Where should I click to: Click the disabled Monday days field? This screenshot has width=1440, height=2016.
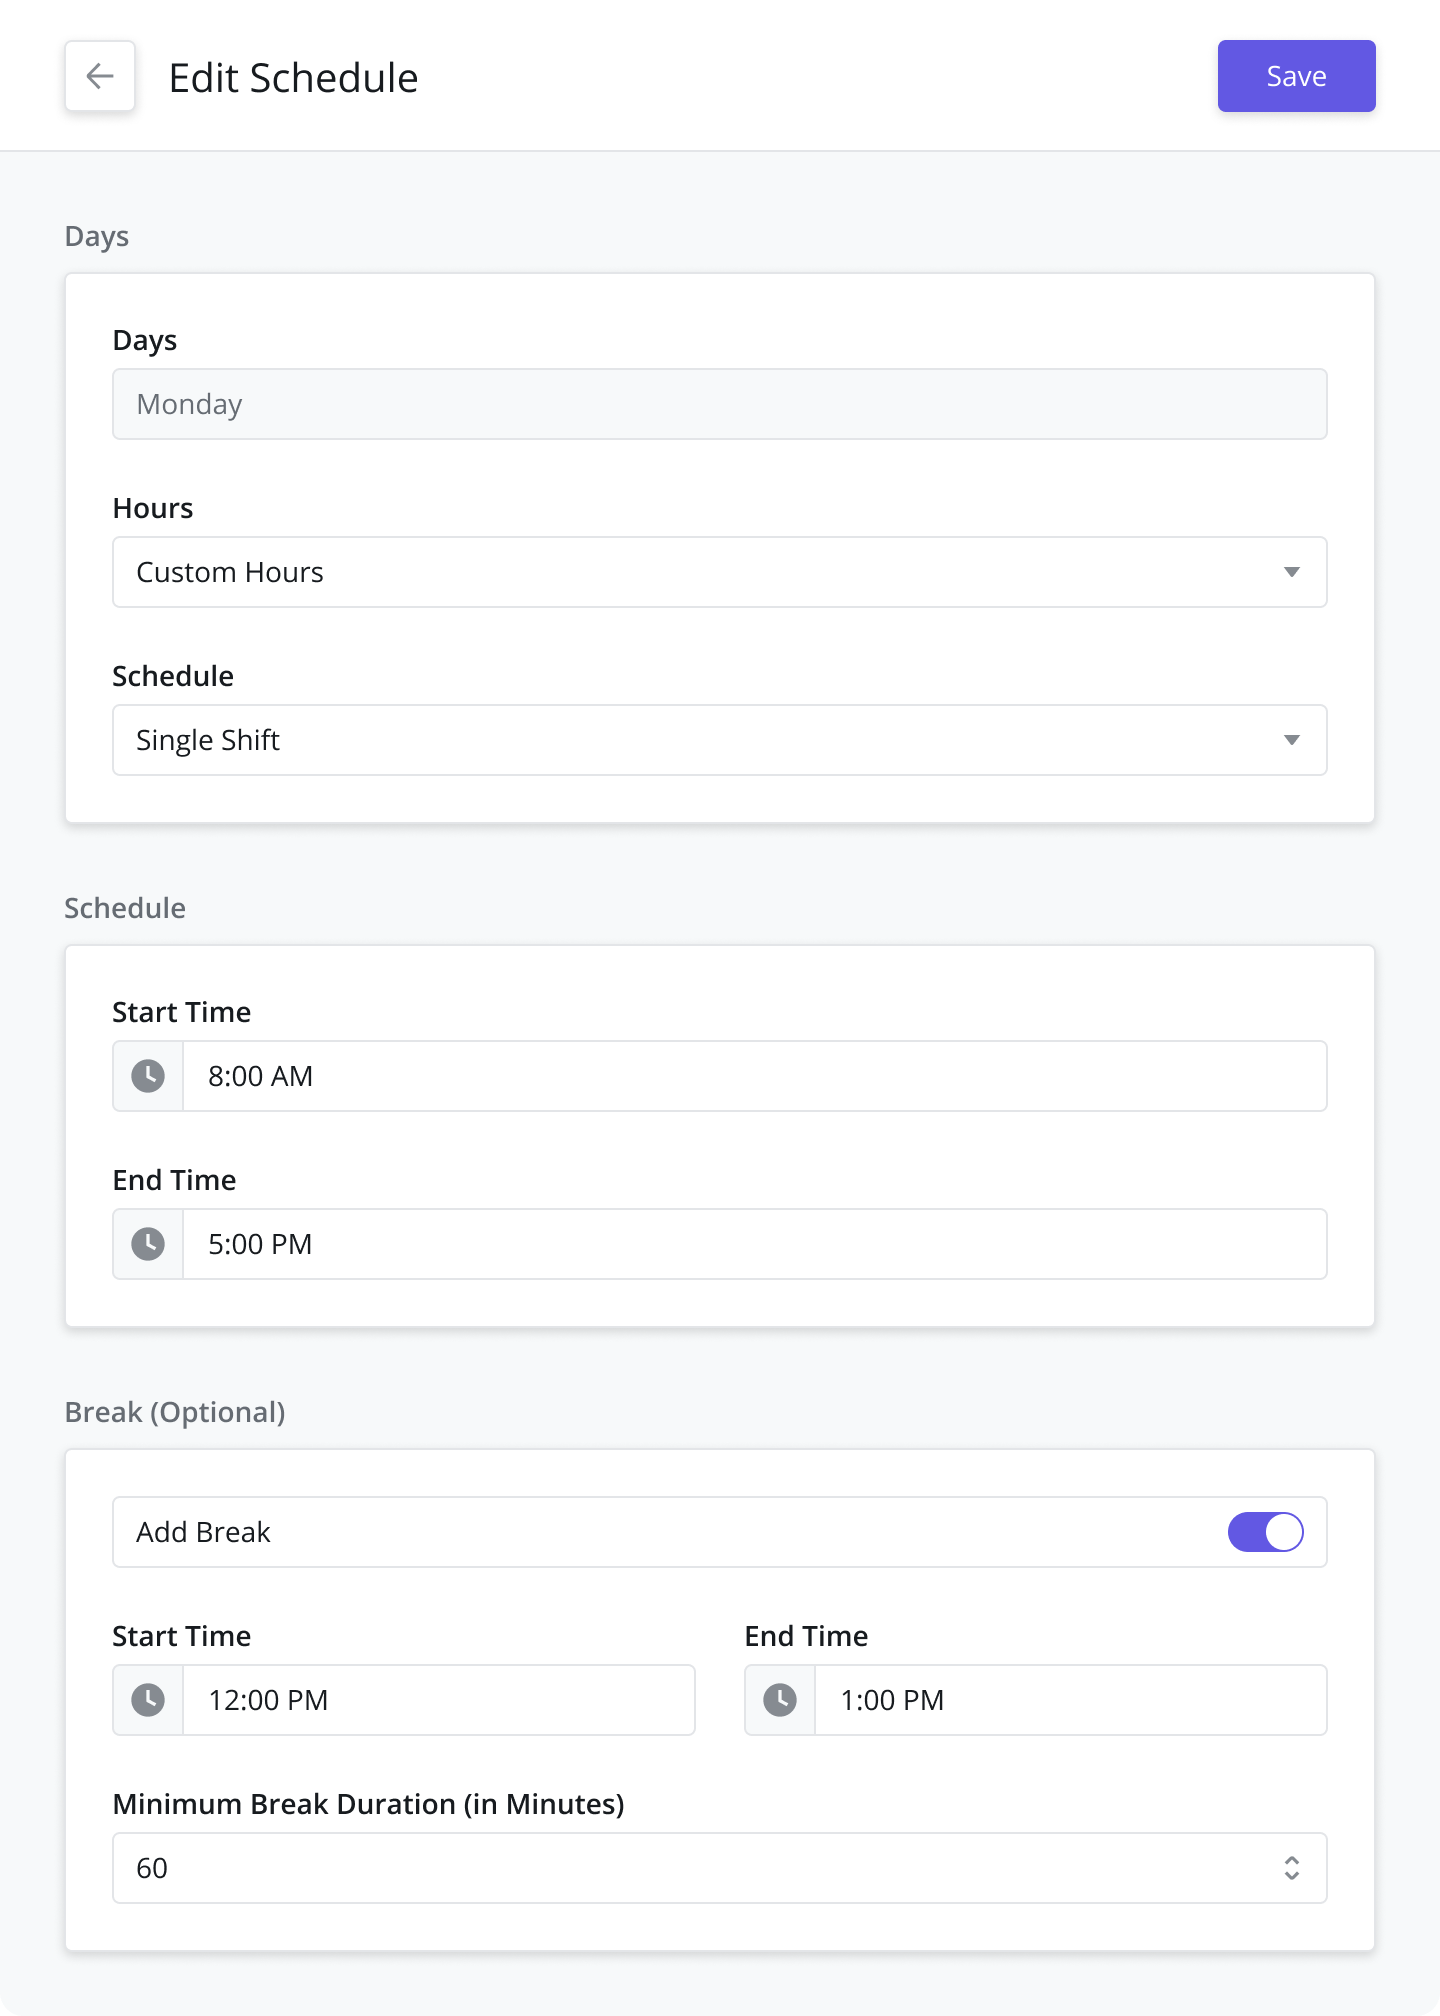click(720, 404)
